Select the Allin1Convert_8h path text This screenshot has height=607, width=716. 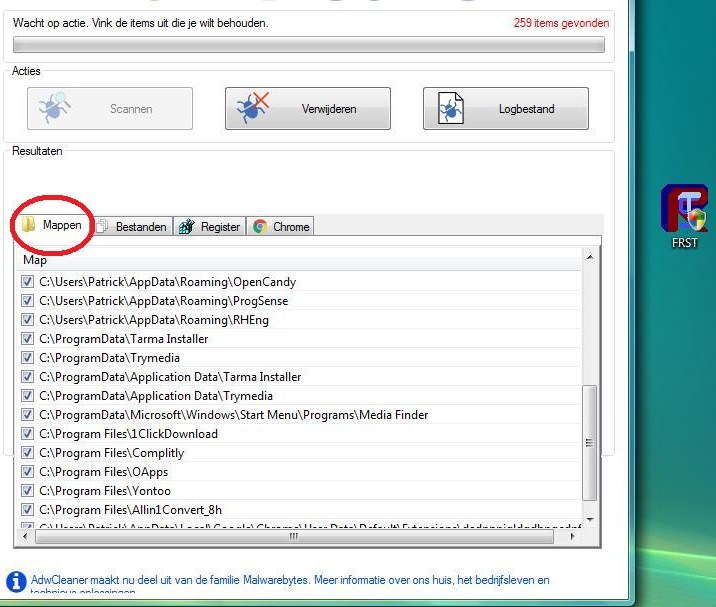click(x=131, y=509)
